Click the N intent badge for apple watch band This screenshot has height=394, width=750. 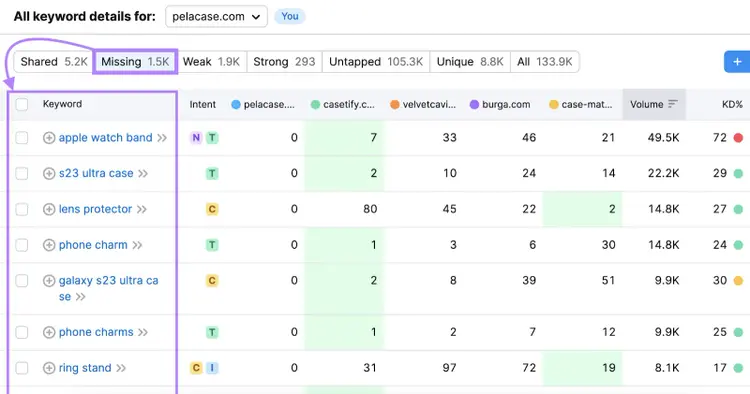196,138
